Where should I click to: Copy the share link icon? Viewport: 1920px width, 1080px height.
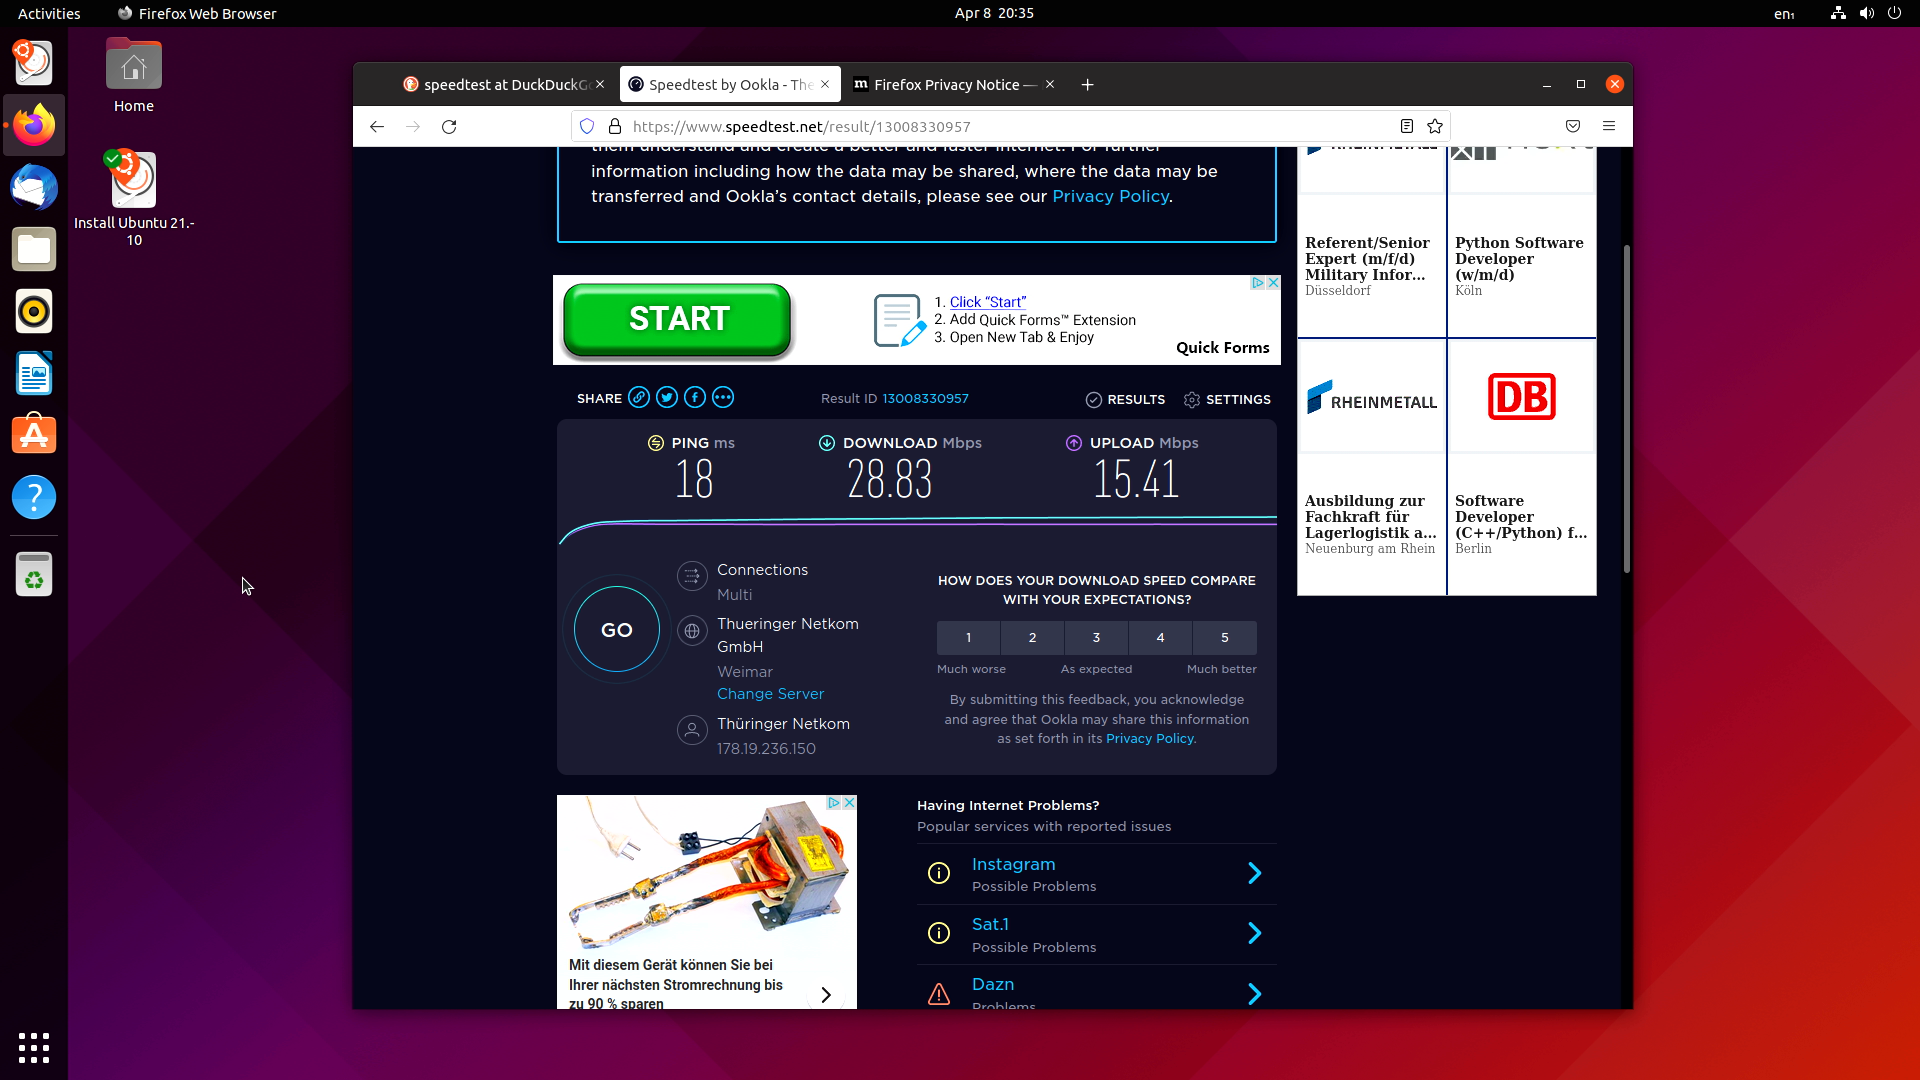click(x=639, y=398)
